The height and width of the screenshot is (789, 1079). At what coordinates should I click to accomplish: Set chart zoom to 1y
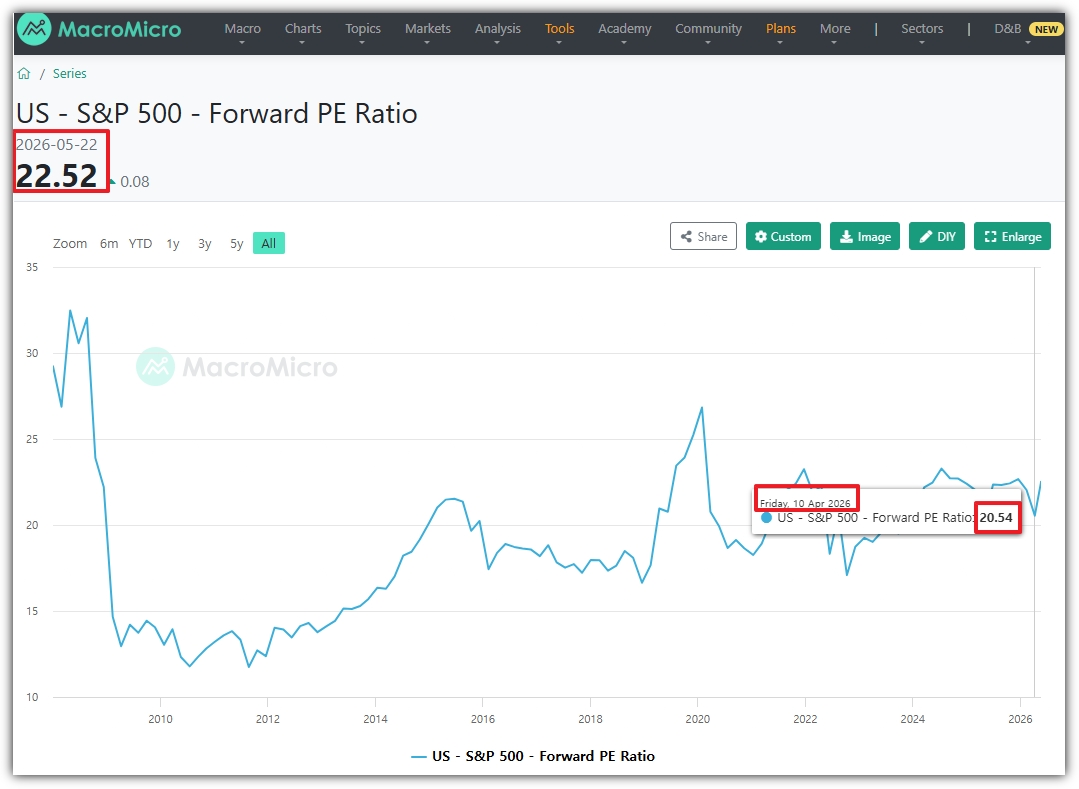tap(173, 244)
